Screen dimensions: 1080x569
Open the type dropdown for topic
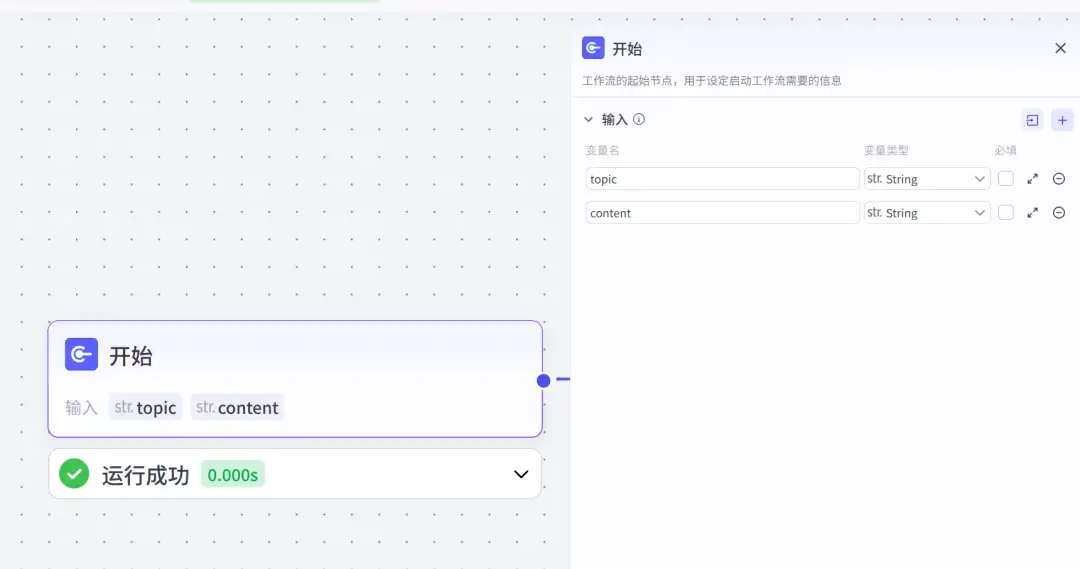coord(927,179)
